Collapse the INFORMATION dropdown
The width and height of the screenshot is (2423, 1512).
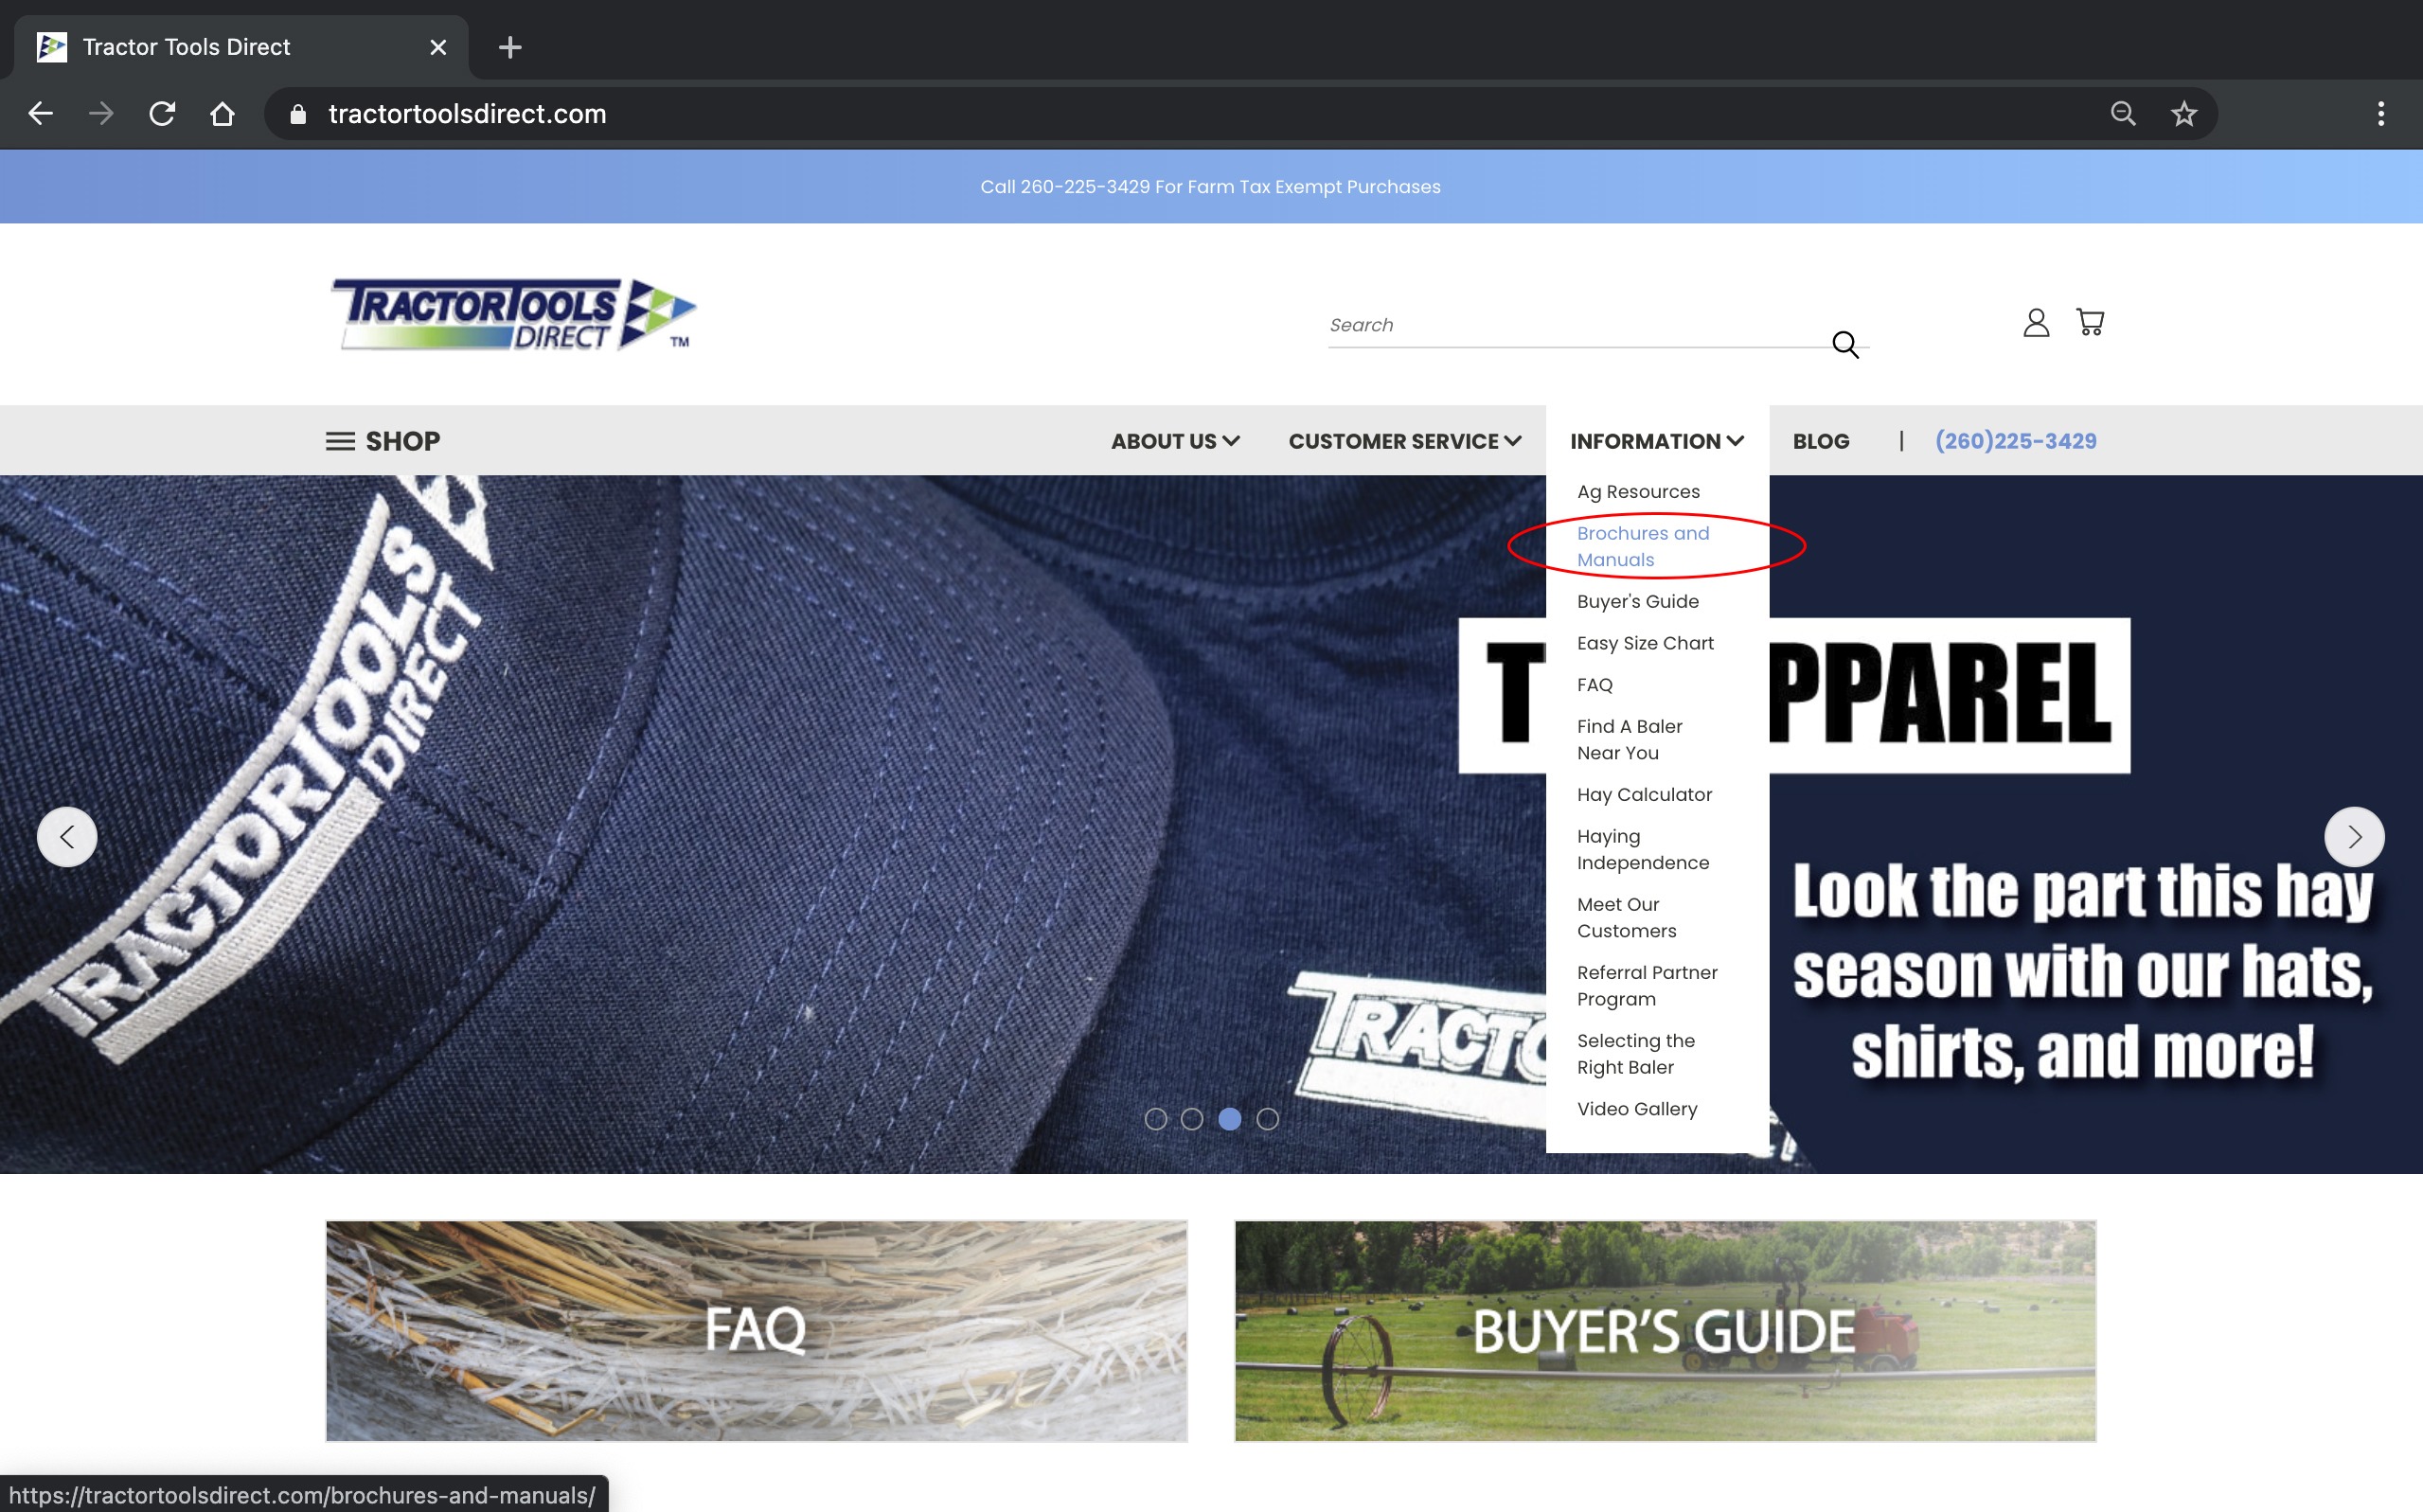coord(1655,440)
